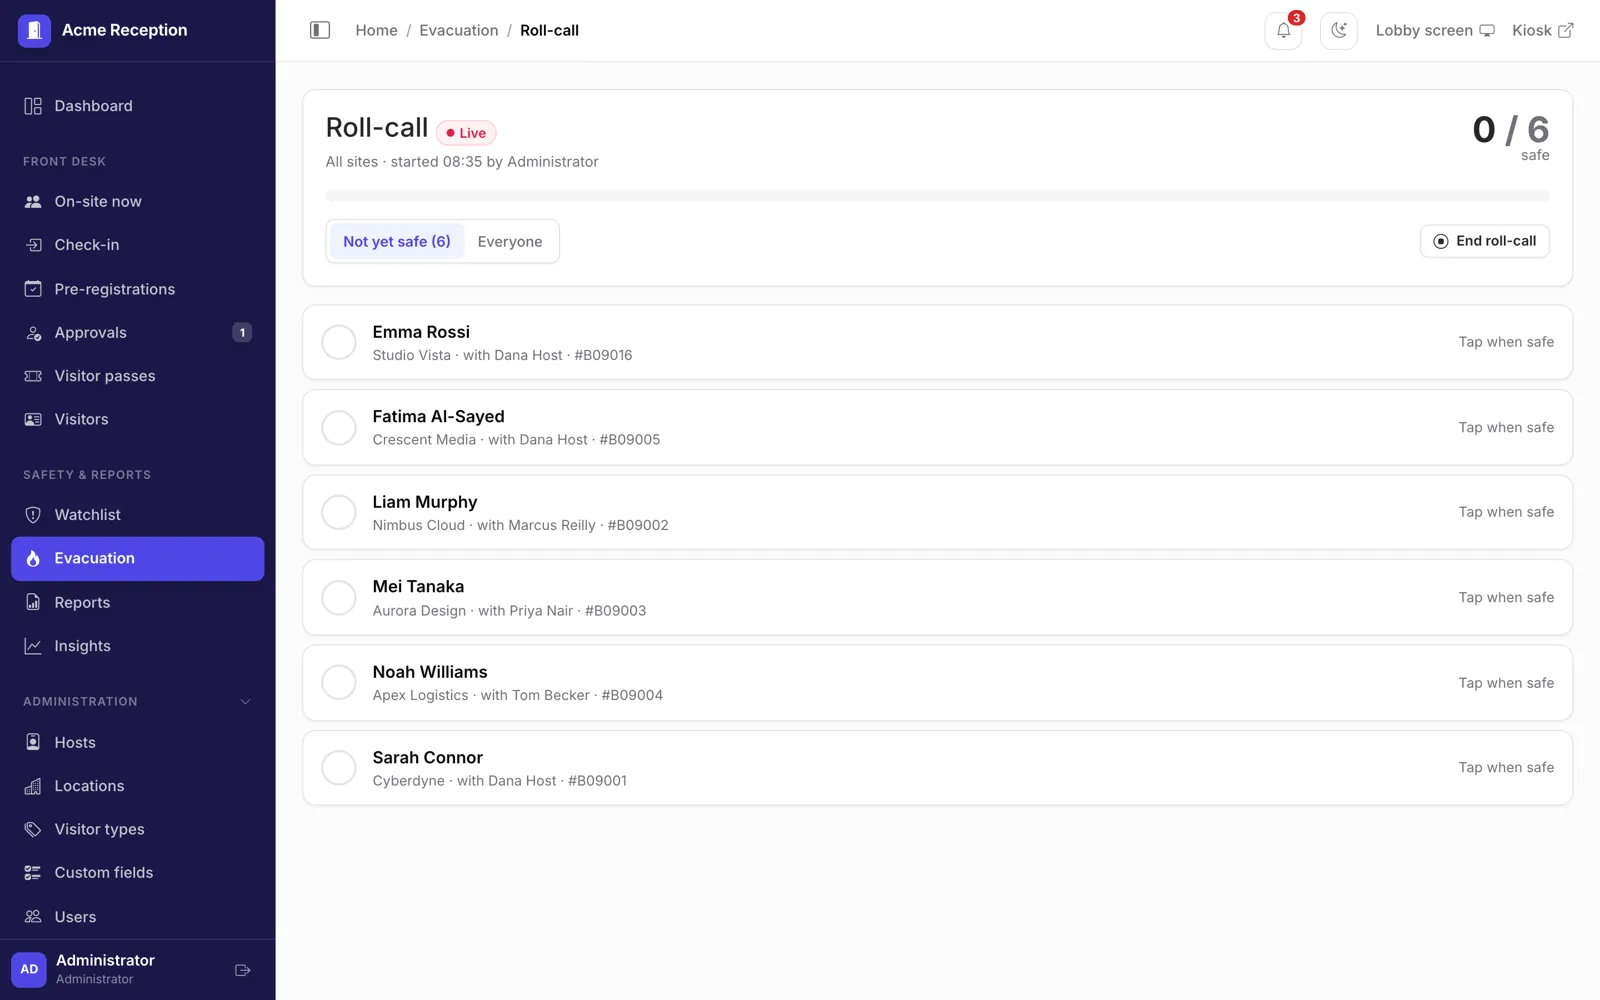Open Visitors in the sidebar
This screenshot has height=1000, width=1600.
[x=138, y=420]
